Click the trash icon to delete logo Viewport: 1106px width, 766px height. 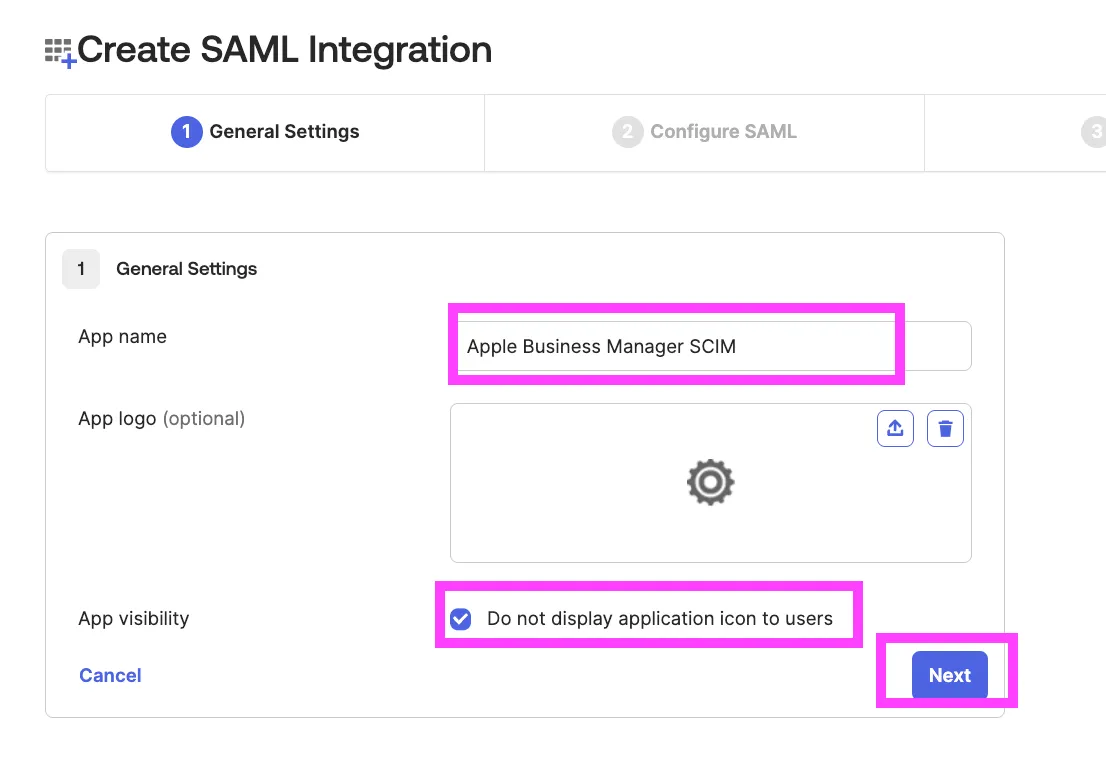tap(945, 429)
